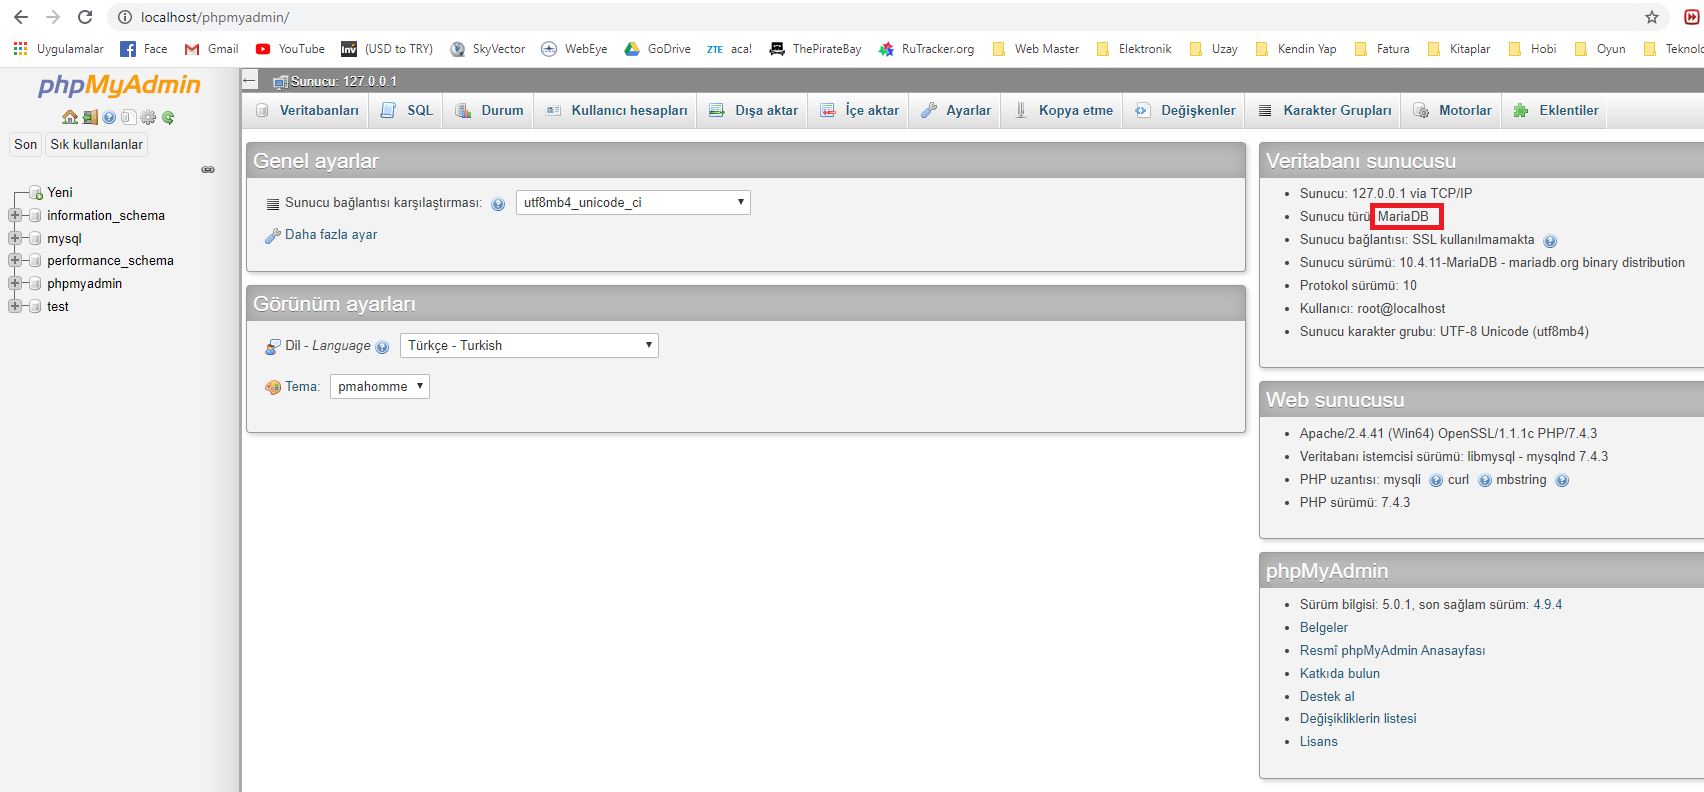Reload the page with browser refresh button

pos(85,17)
